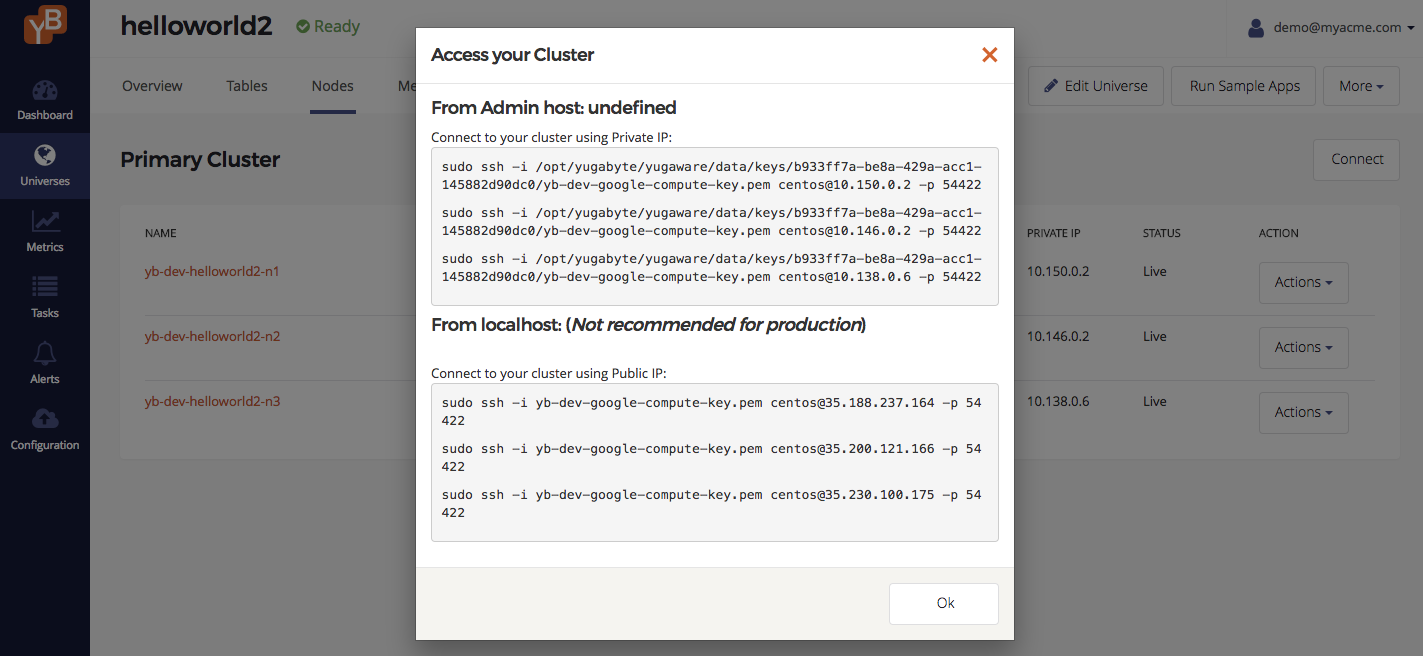Open Actions dropdown for node n2
This screenshot has height=656, width=1423.
(x=1304, y=348)
